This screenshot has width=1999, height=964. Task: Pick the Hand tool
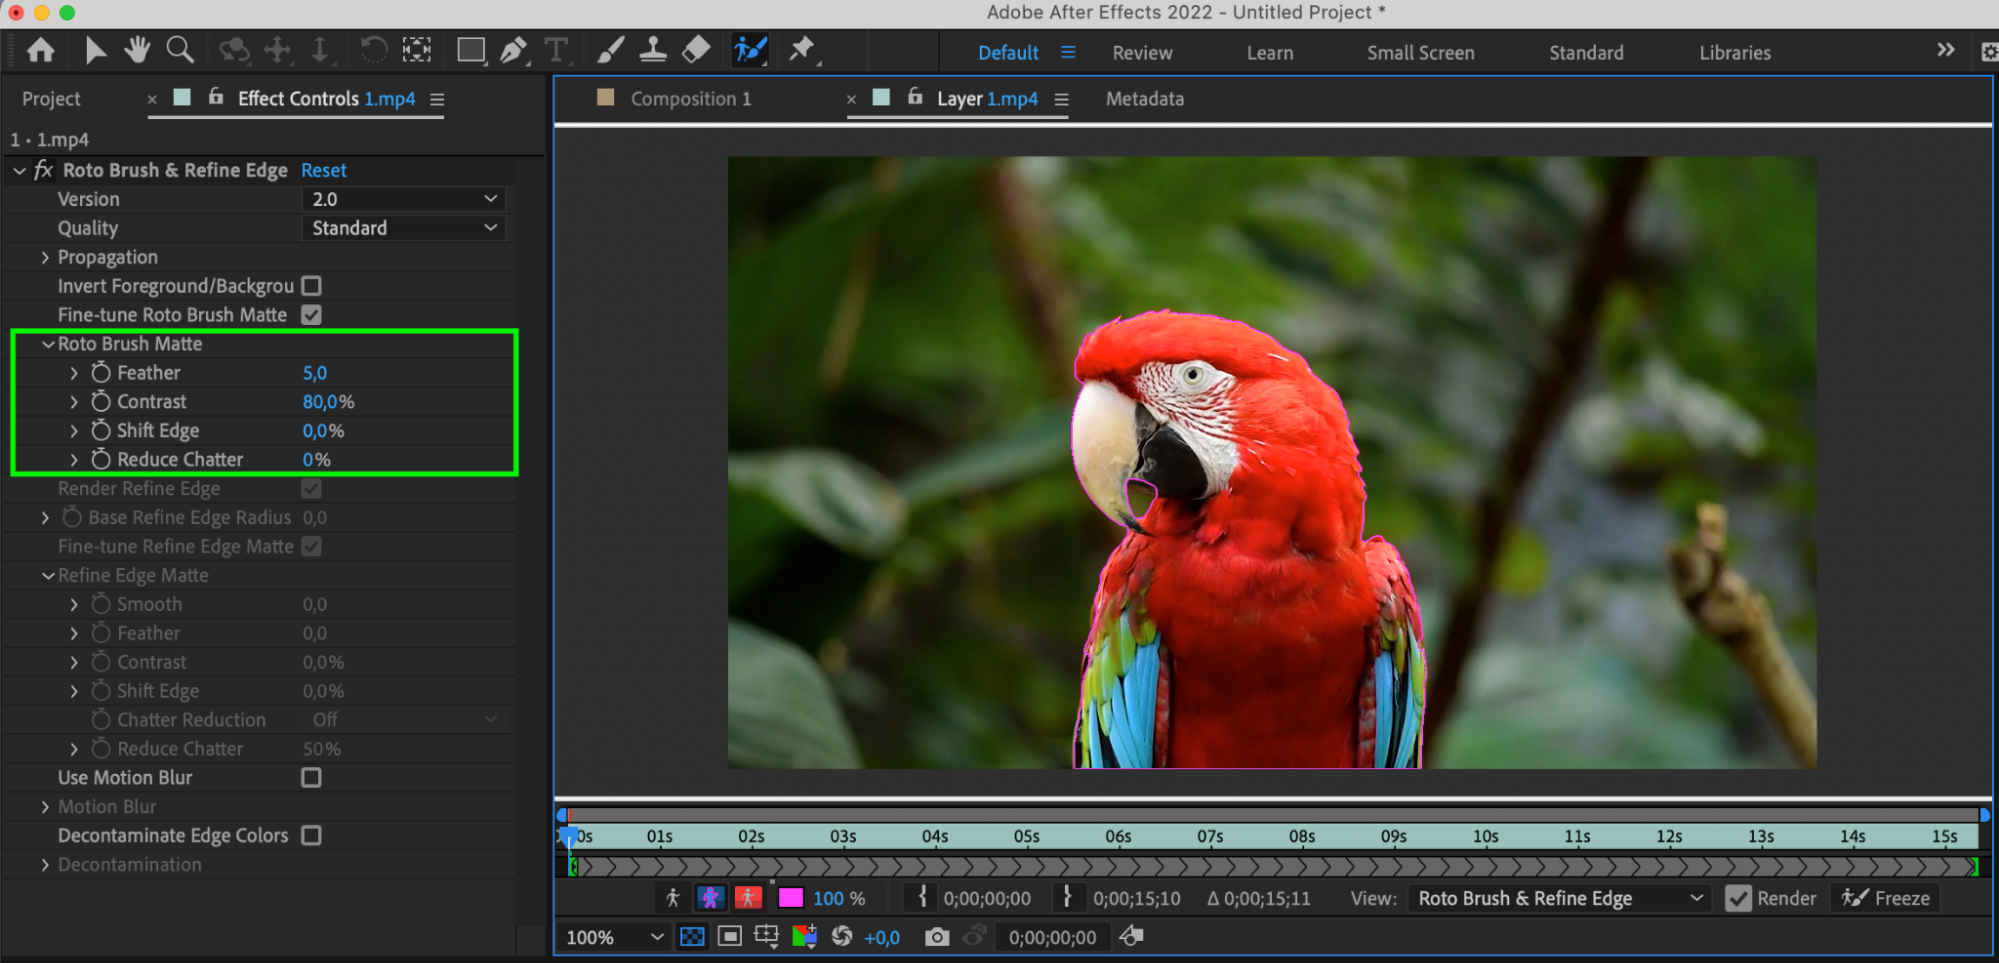click(137, 50)
